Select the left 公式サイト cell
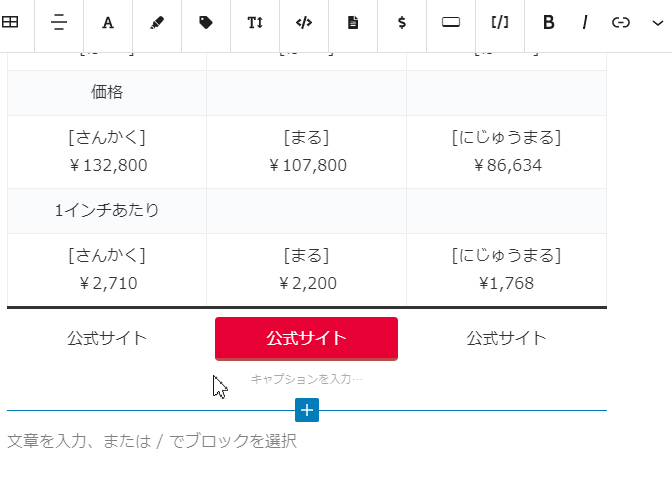Viewport: 672px width, 480px height. [107, 338]
